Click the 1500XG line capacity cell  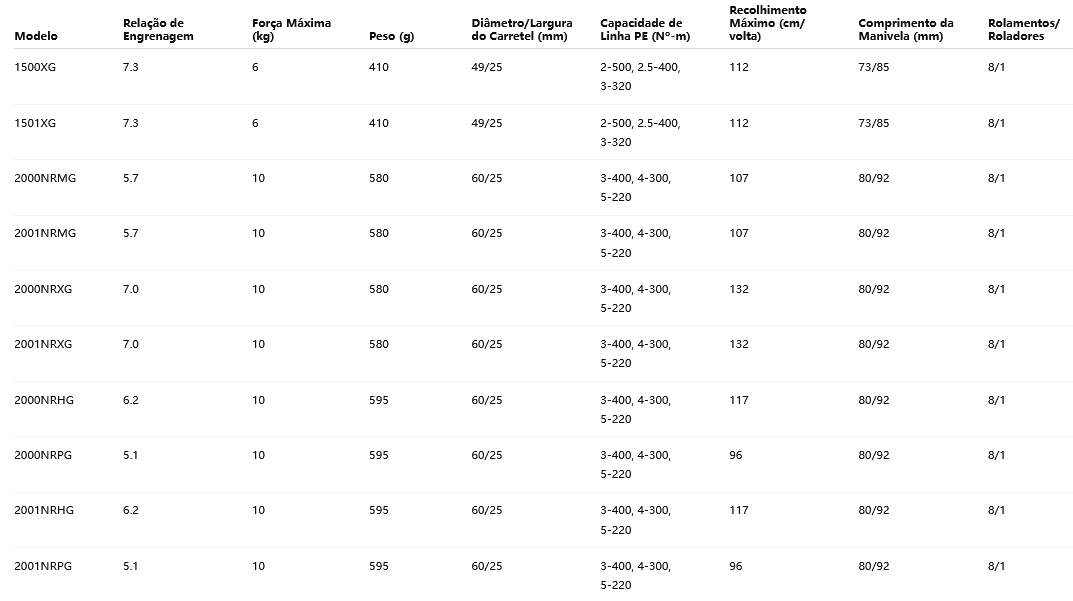click(x=640, y=77)
